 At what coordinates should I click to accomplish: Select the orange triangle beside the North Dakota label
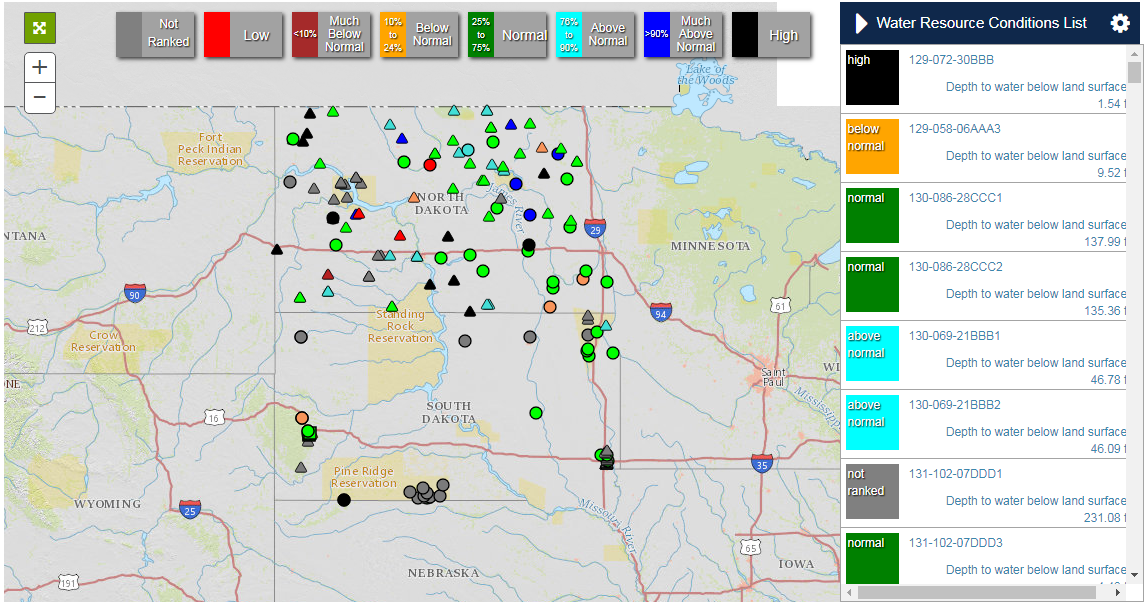(414, 197)
